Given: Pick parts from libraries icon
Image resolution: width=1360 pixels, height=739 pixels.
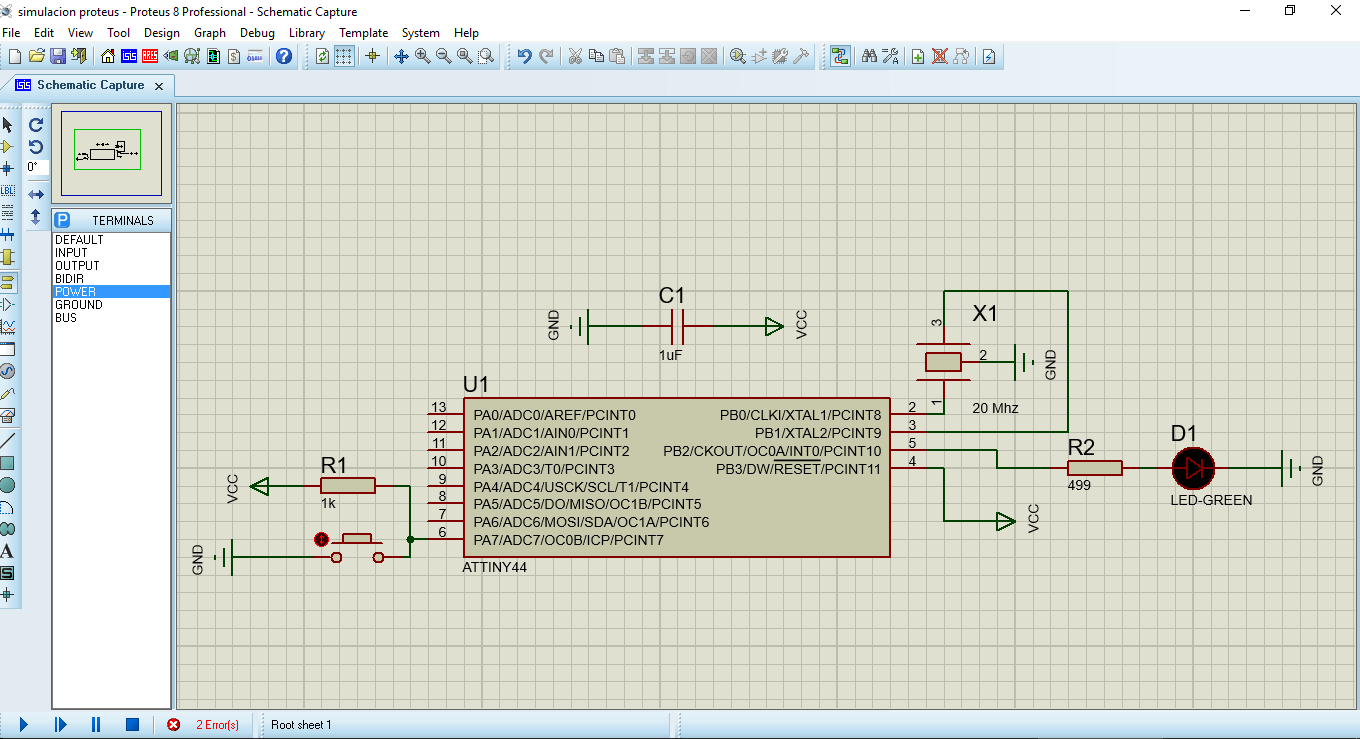Looking at the screenshot, I should click(x=737, y=56).
